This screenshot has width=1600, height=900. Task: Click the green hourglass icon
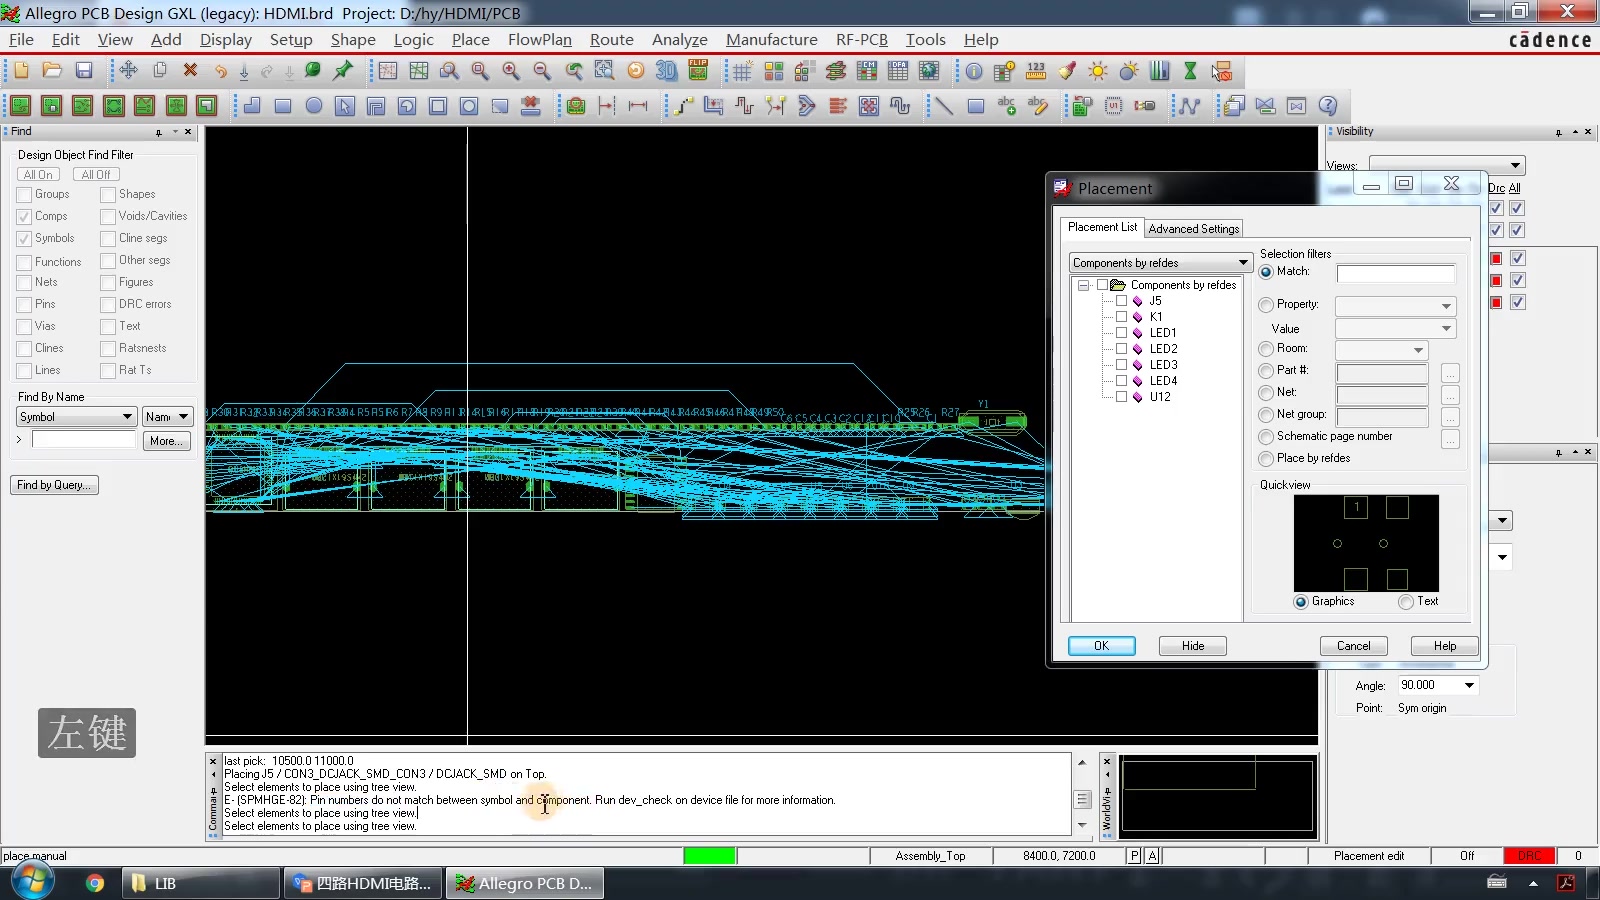(x=1190, y=71)
